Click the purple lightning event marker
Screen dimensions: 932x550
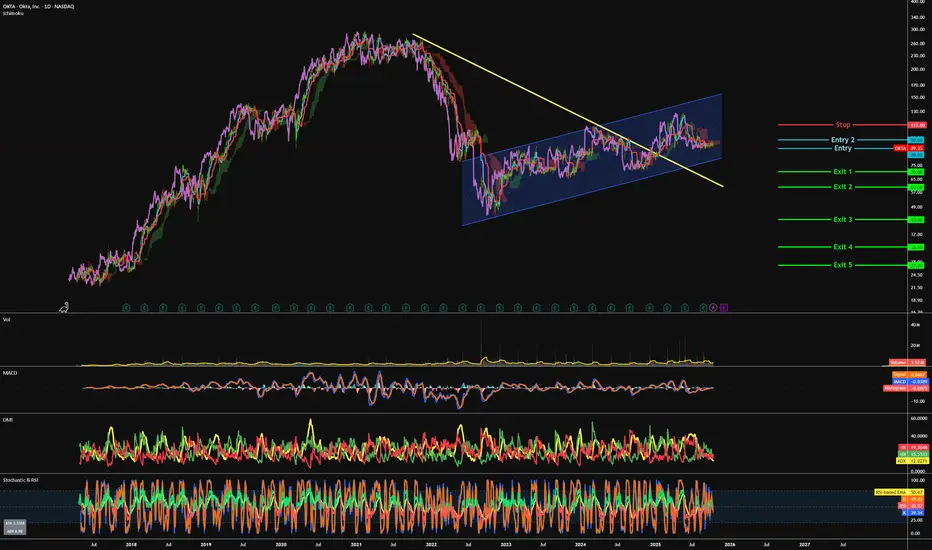(713, 307)
